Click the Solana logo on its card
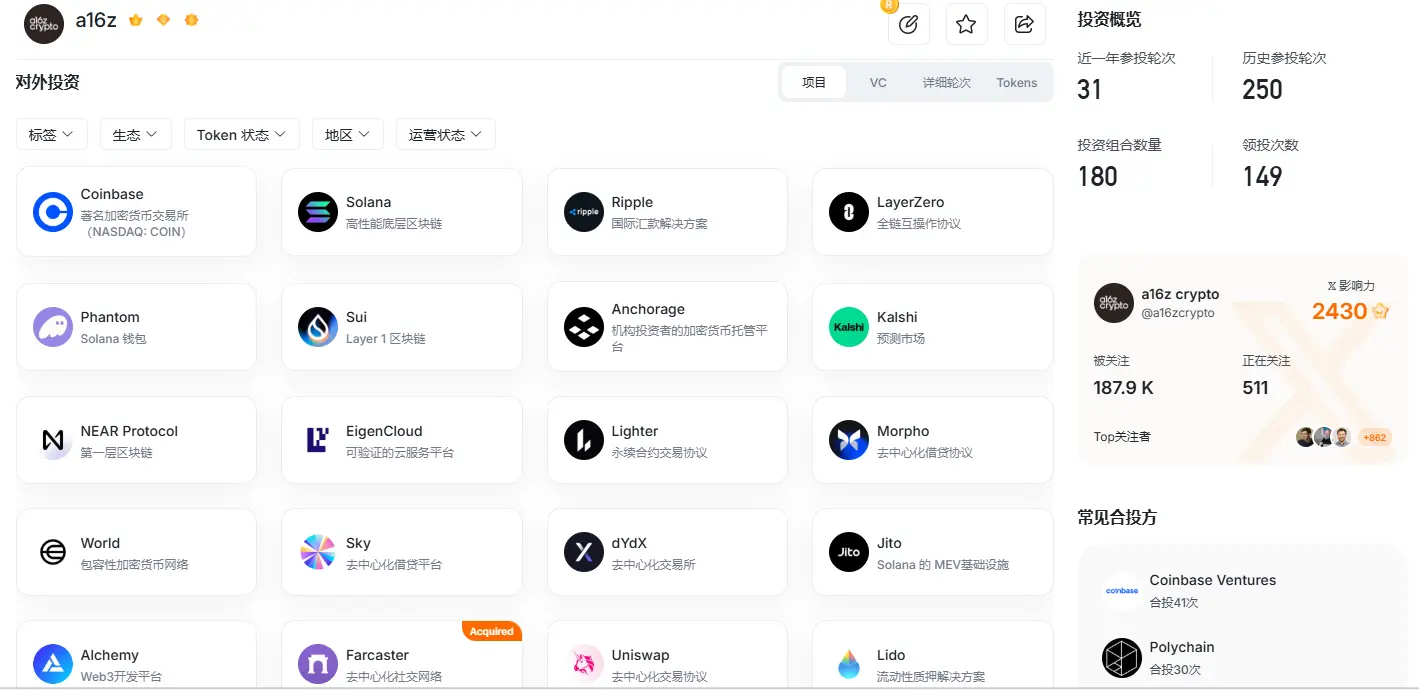 [x=317, y=211]
